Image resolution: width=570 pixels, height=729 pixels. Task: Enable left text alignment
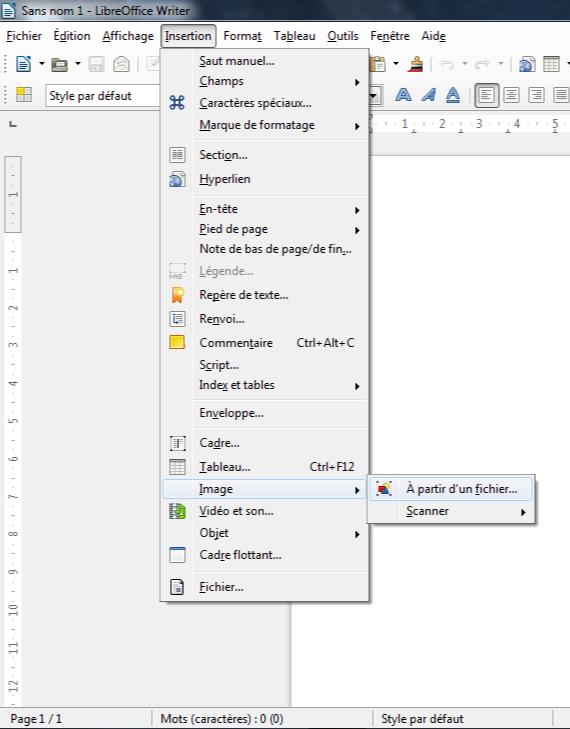(x=486, y=95)
